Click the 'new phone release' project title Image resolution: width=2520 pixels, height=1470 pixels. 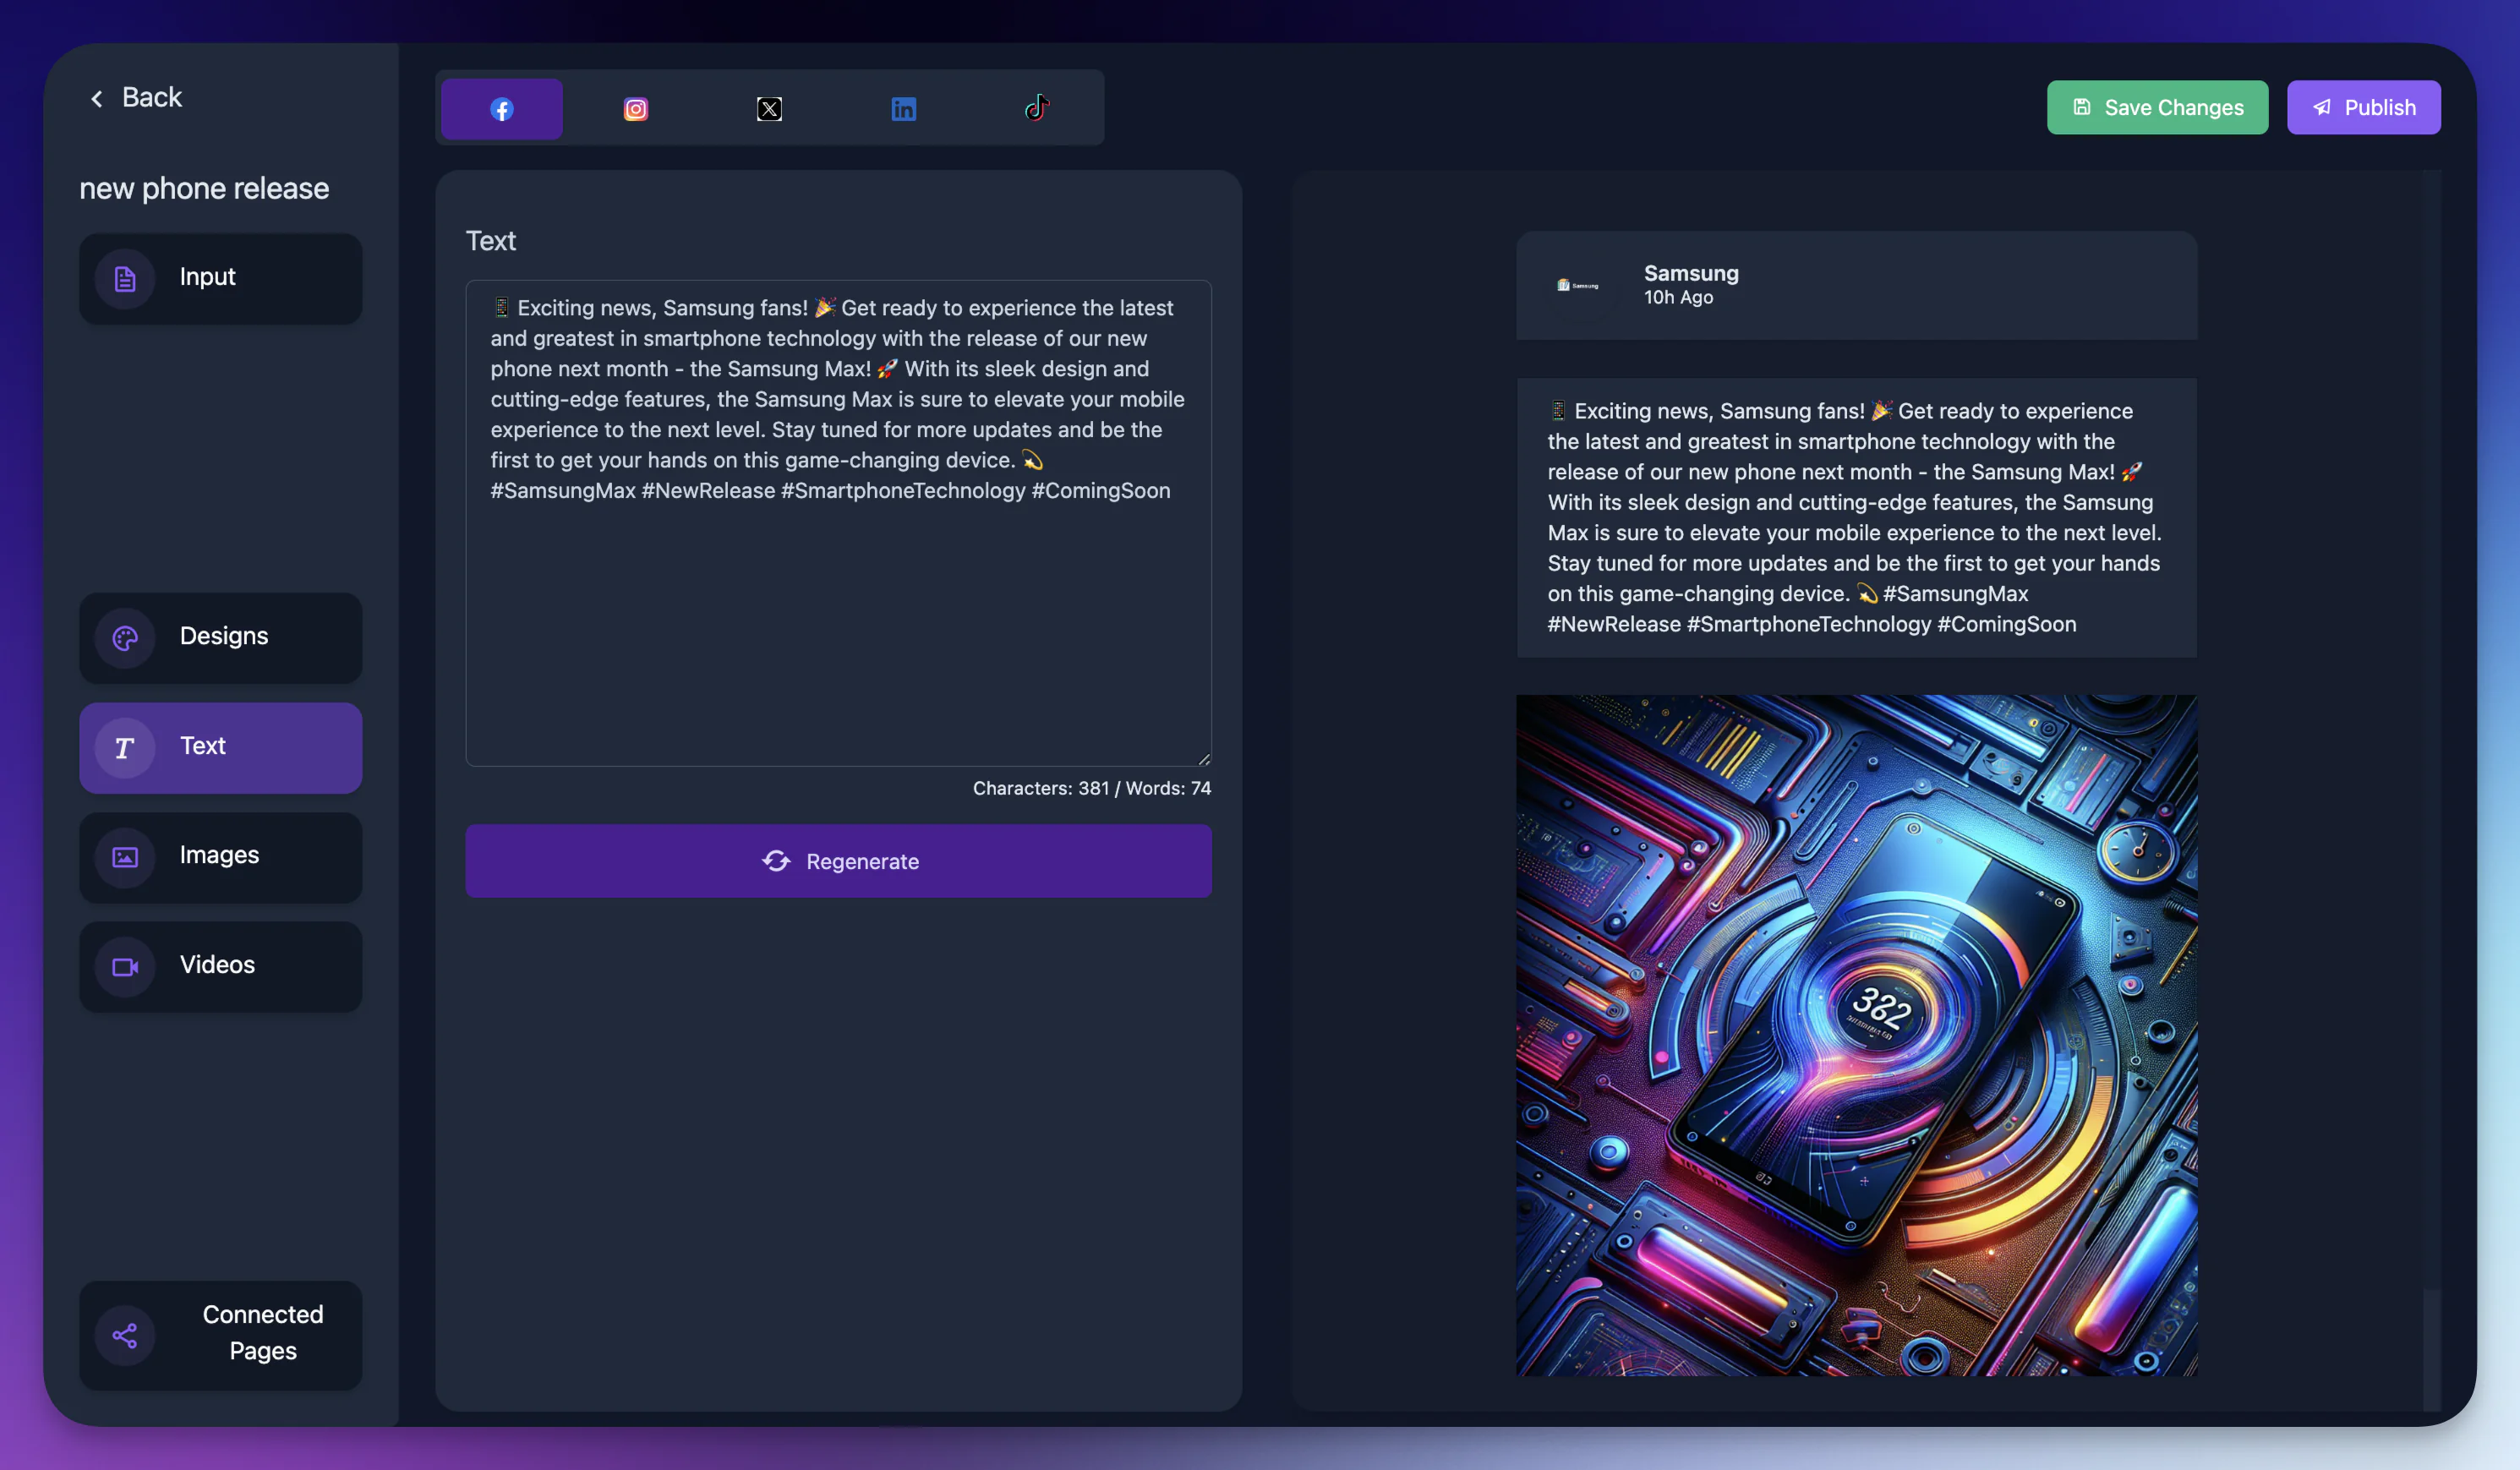[x=204, y=188]
